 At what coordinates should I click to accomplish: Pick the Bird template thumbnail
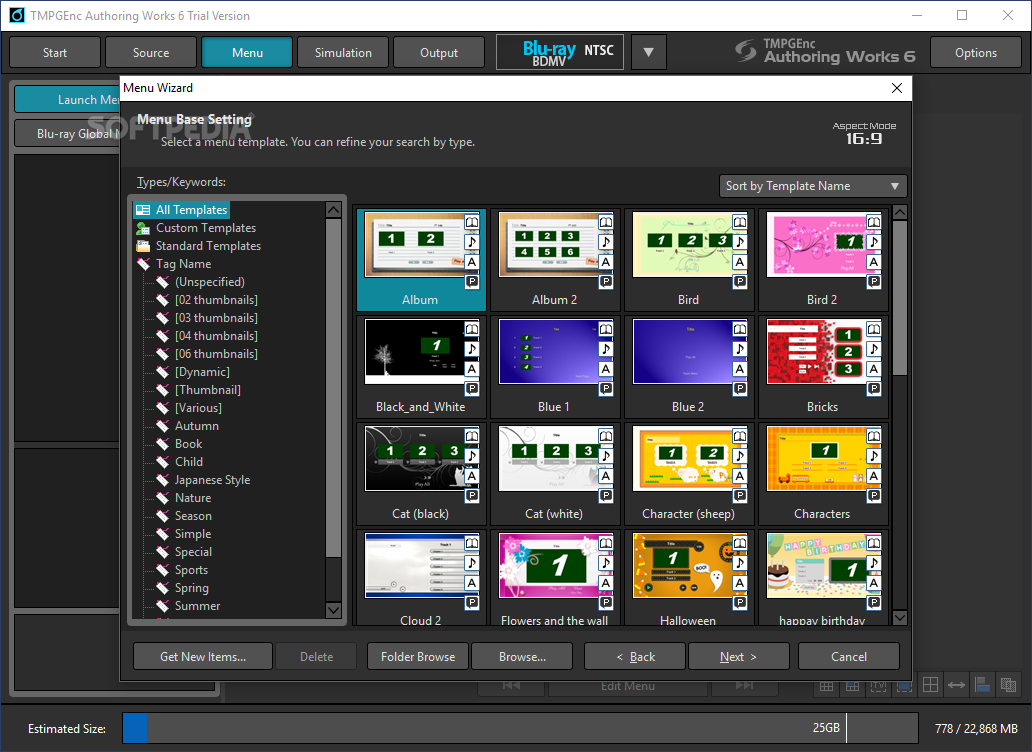tap(688, 259)
